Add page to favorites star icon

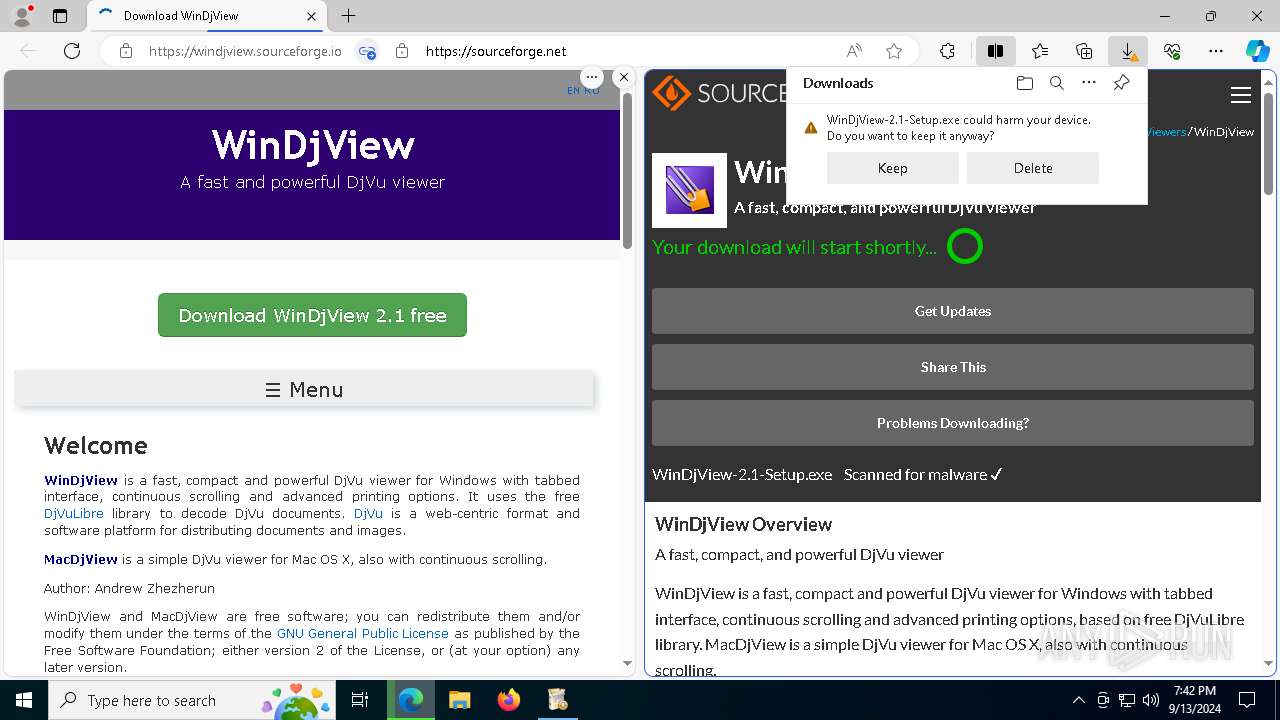[894, 51]
